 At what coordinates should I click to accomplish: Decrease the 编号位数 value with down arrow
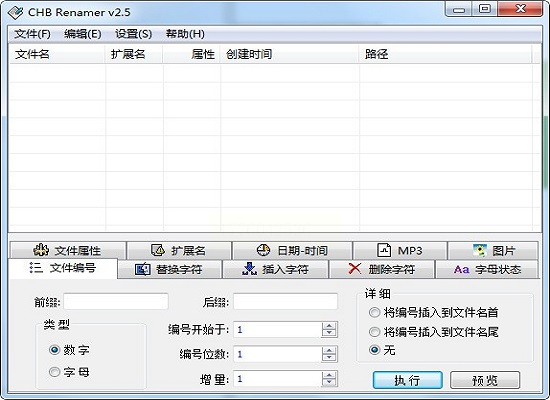click(329, 358)
